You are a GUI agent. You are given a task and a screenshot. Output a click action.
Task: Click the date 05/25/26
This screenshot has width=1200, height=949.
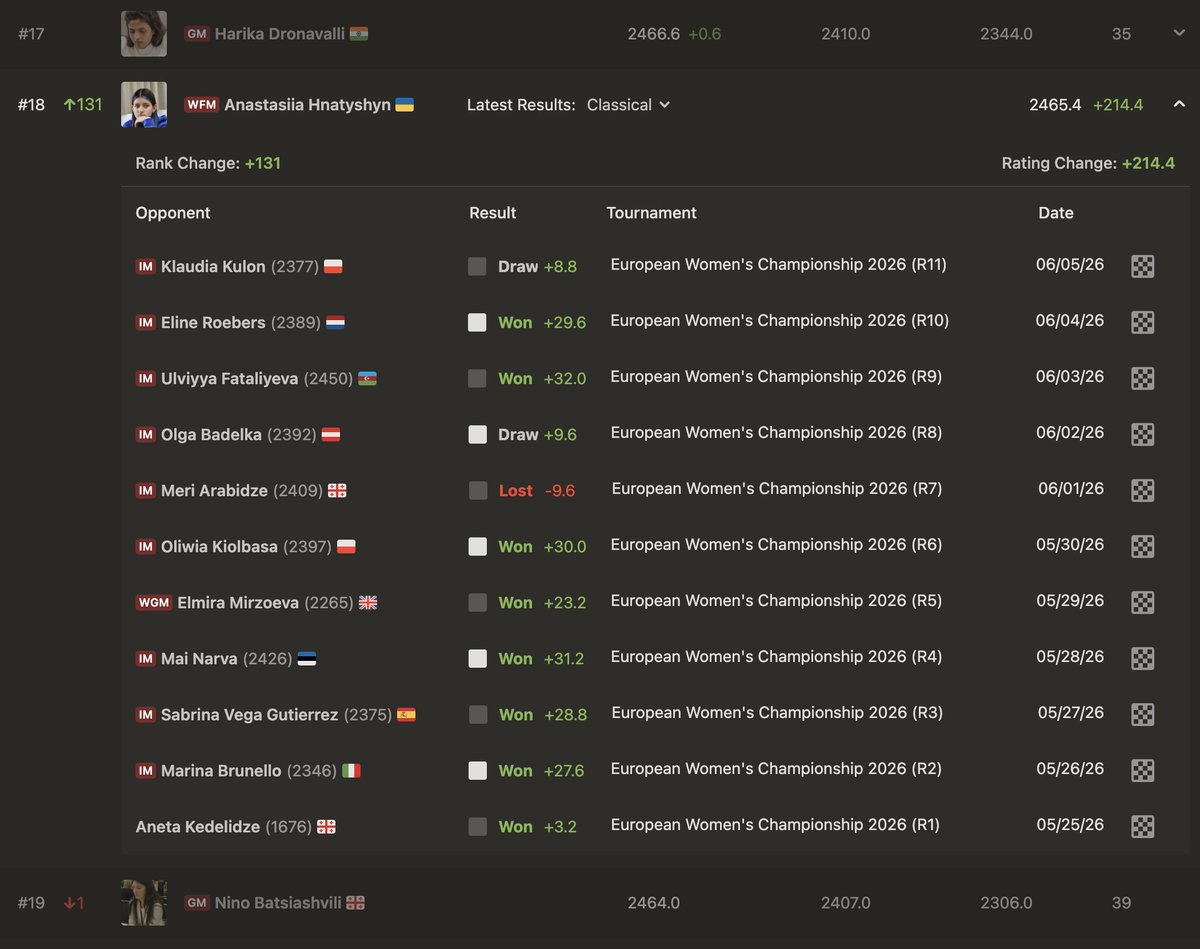(1070, 825)
